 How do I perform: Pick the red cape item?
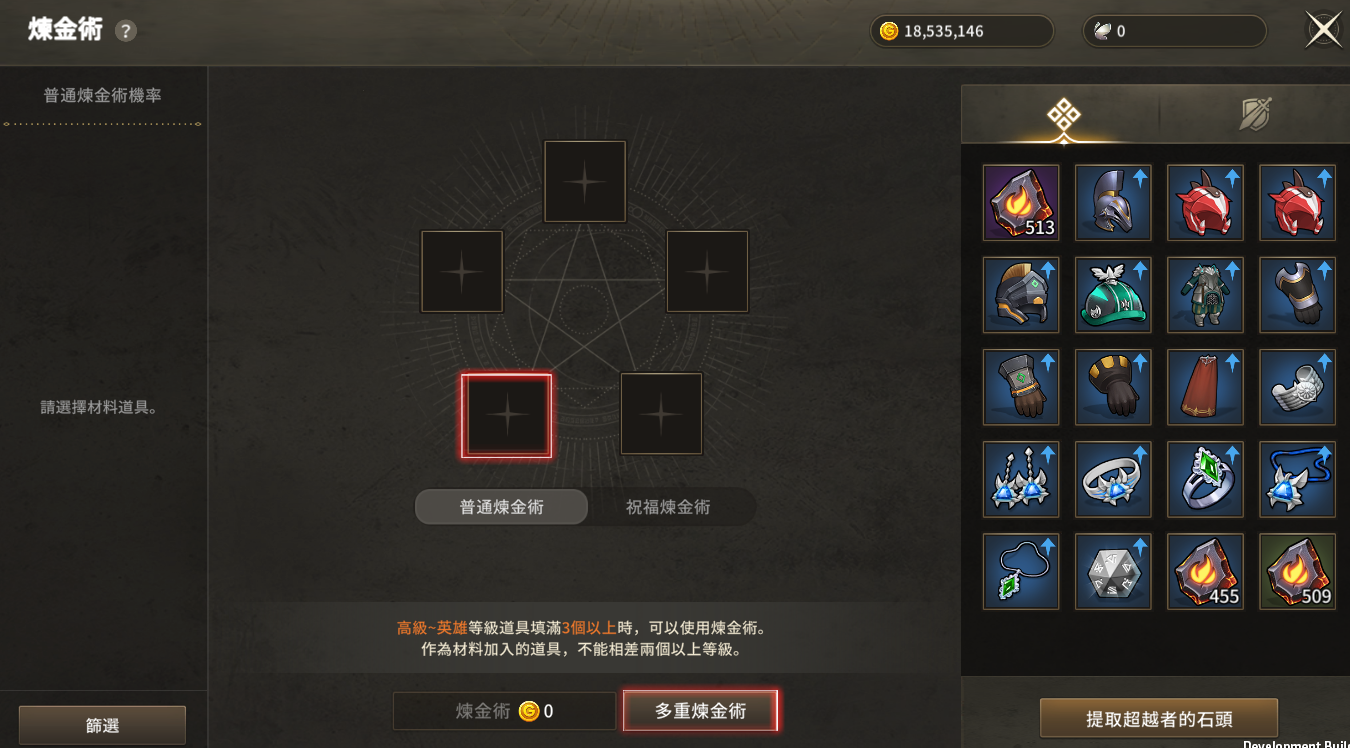coord(1205,387)
